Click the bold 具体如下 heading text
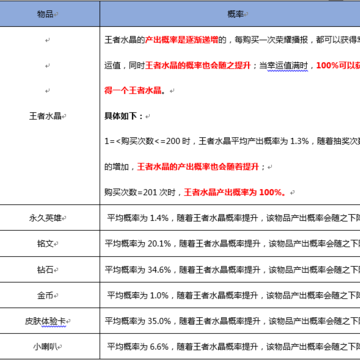 pos(122,116)
